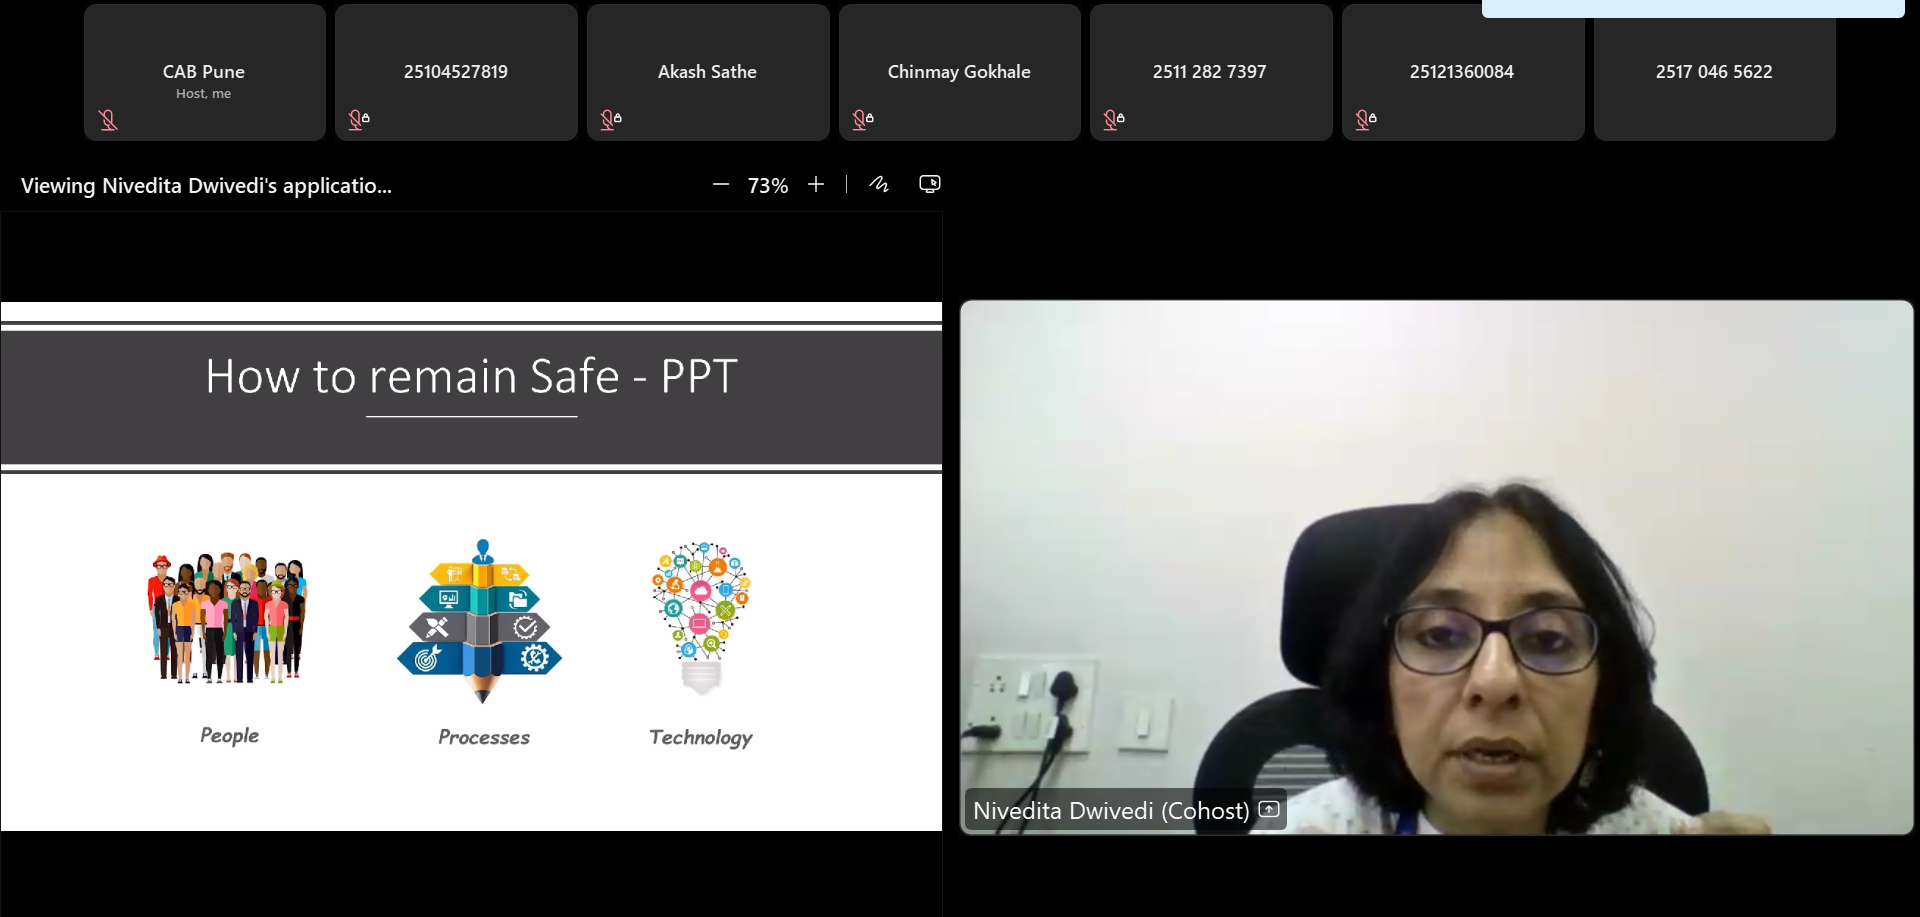The height and width of the screenshot is (917, 1920).
Task: Open the annotate tool on shared content
Action: click(879, 184)
